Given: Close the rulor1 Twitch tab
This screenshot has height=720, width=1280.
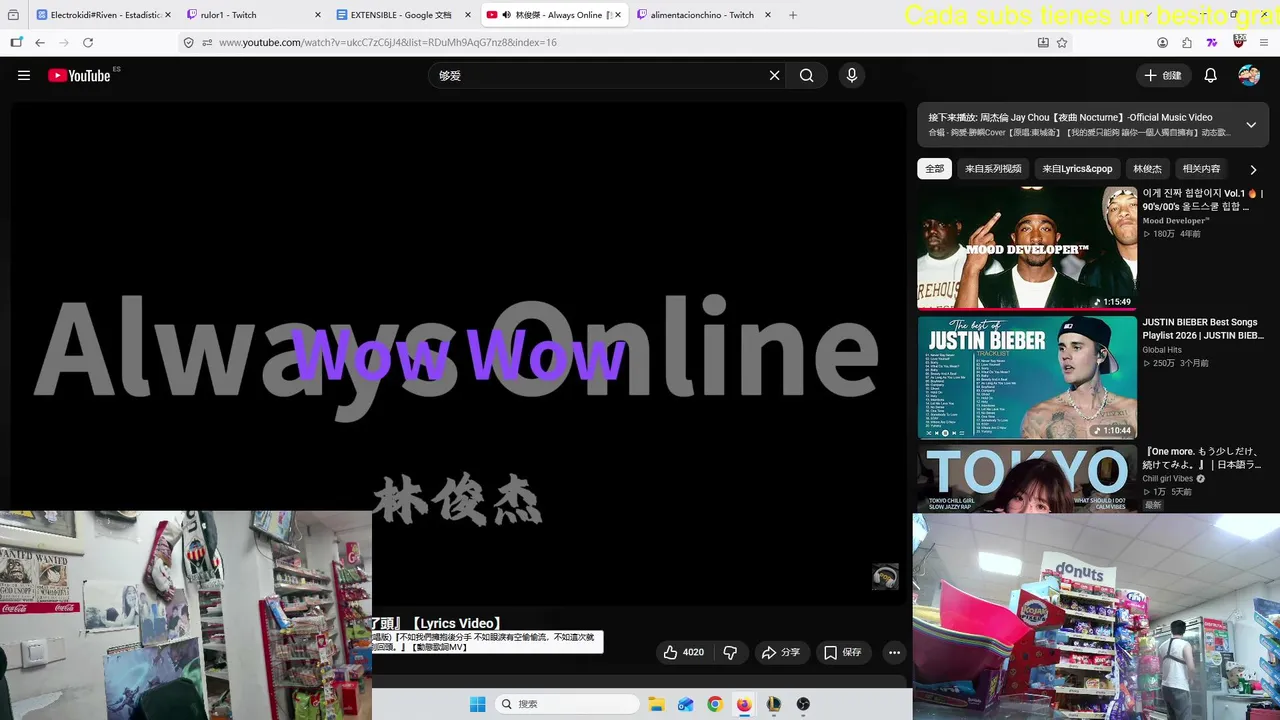Looking at the screenshot, I should (x=317, y=15).
